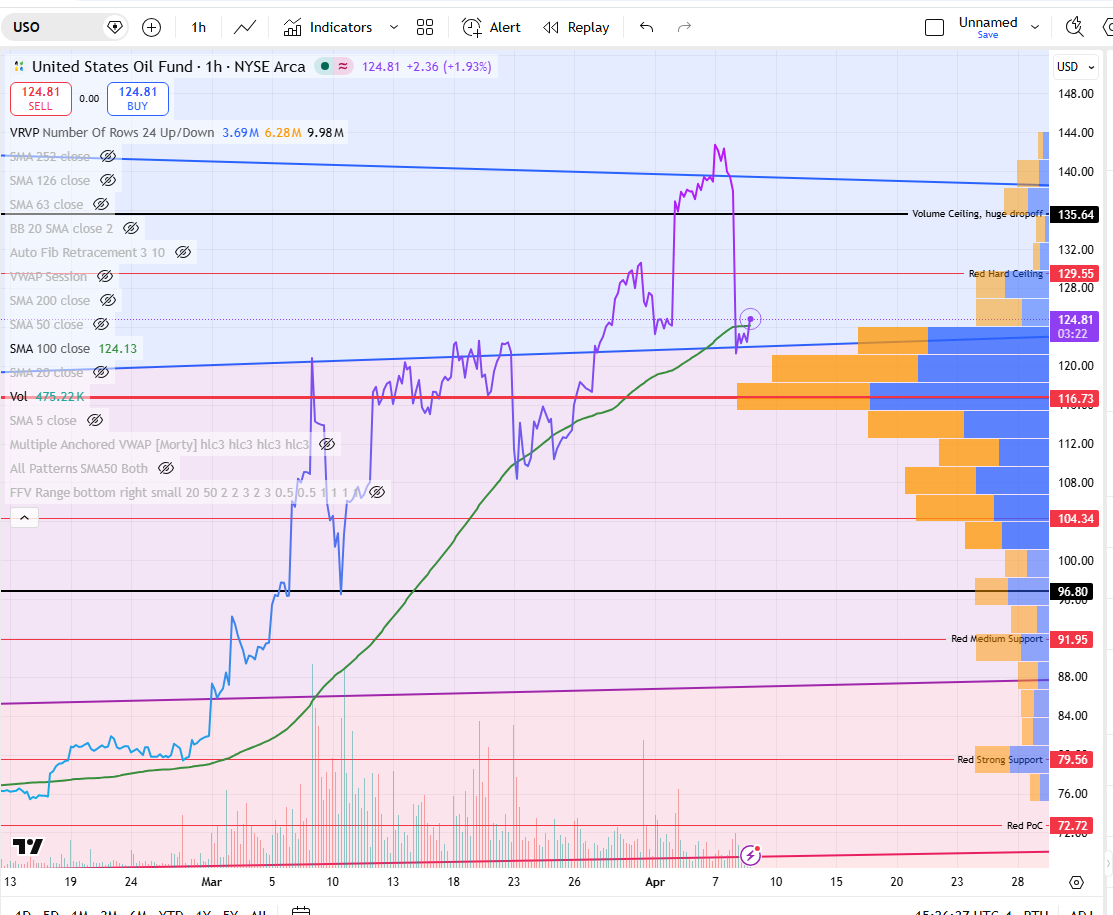Click the 79.56 red price label
The image size is (1113, 915).
point(1072,760)
